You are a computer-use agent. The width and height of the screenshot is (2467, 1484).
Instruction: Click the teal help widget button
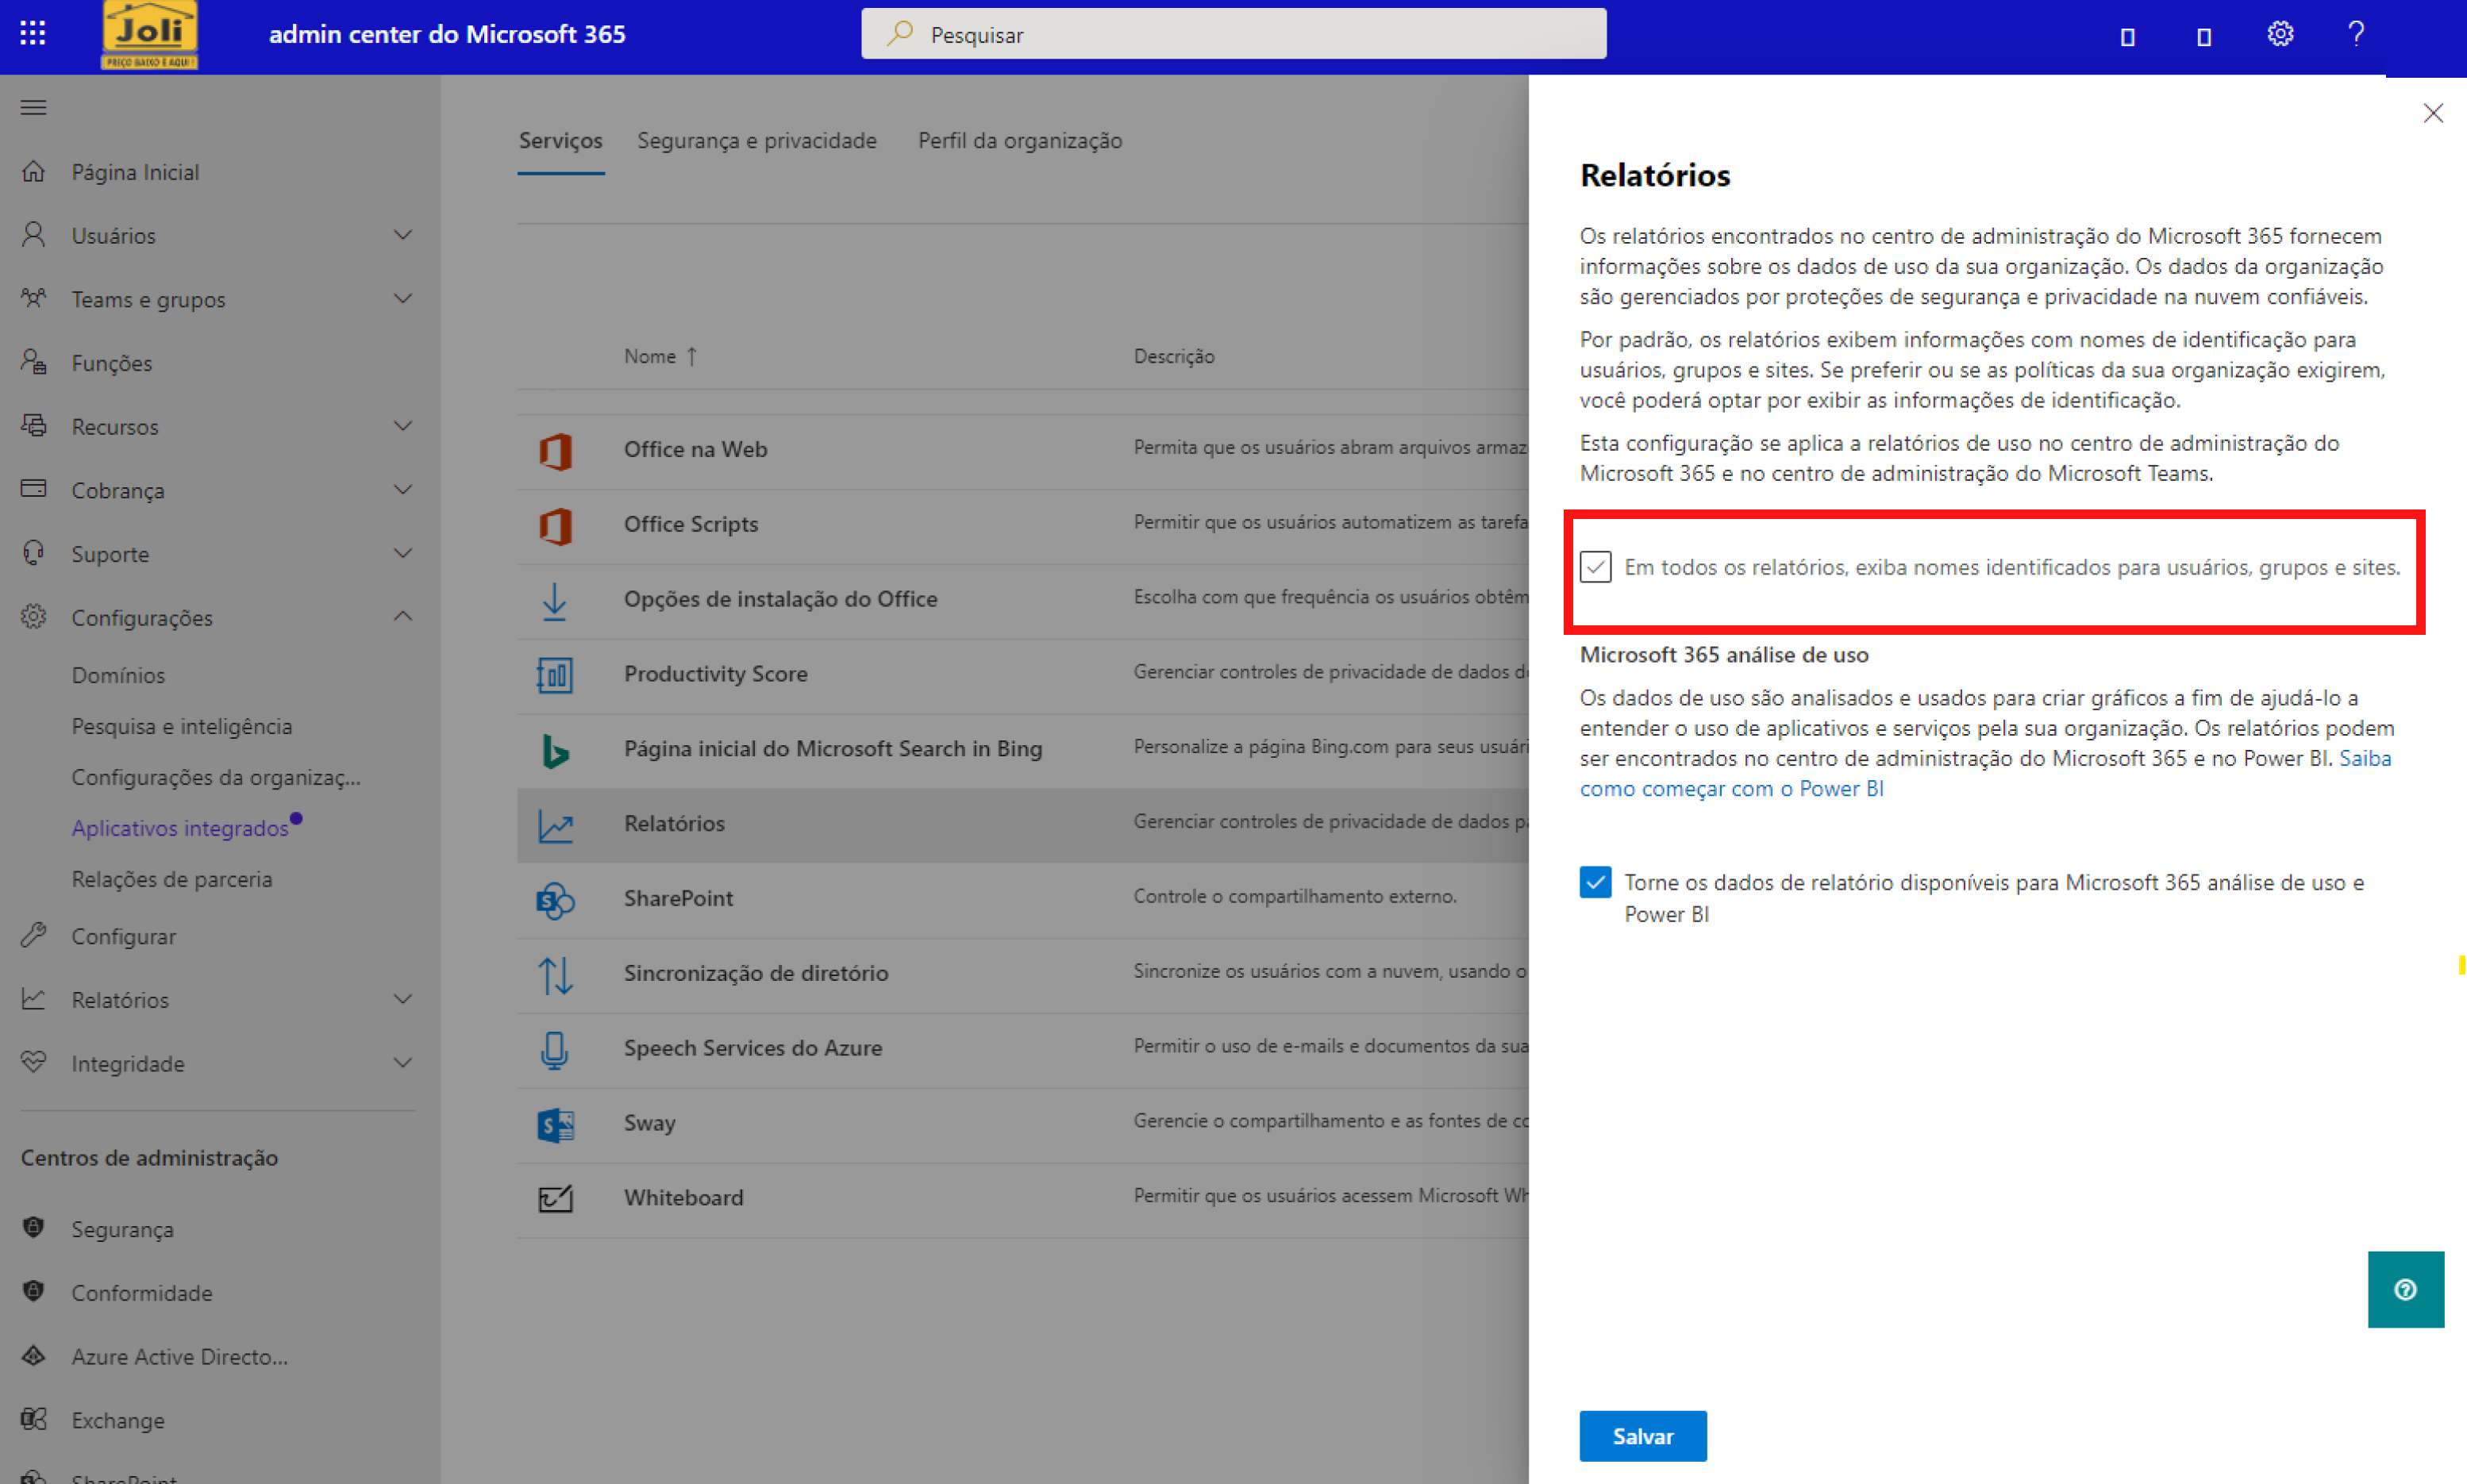2405,1290
